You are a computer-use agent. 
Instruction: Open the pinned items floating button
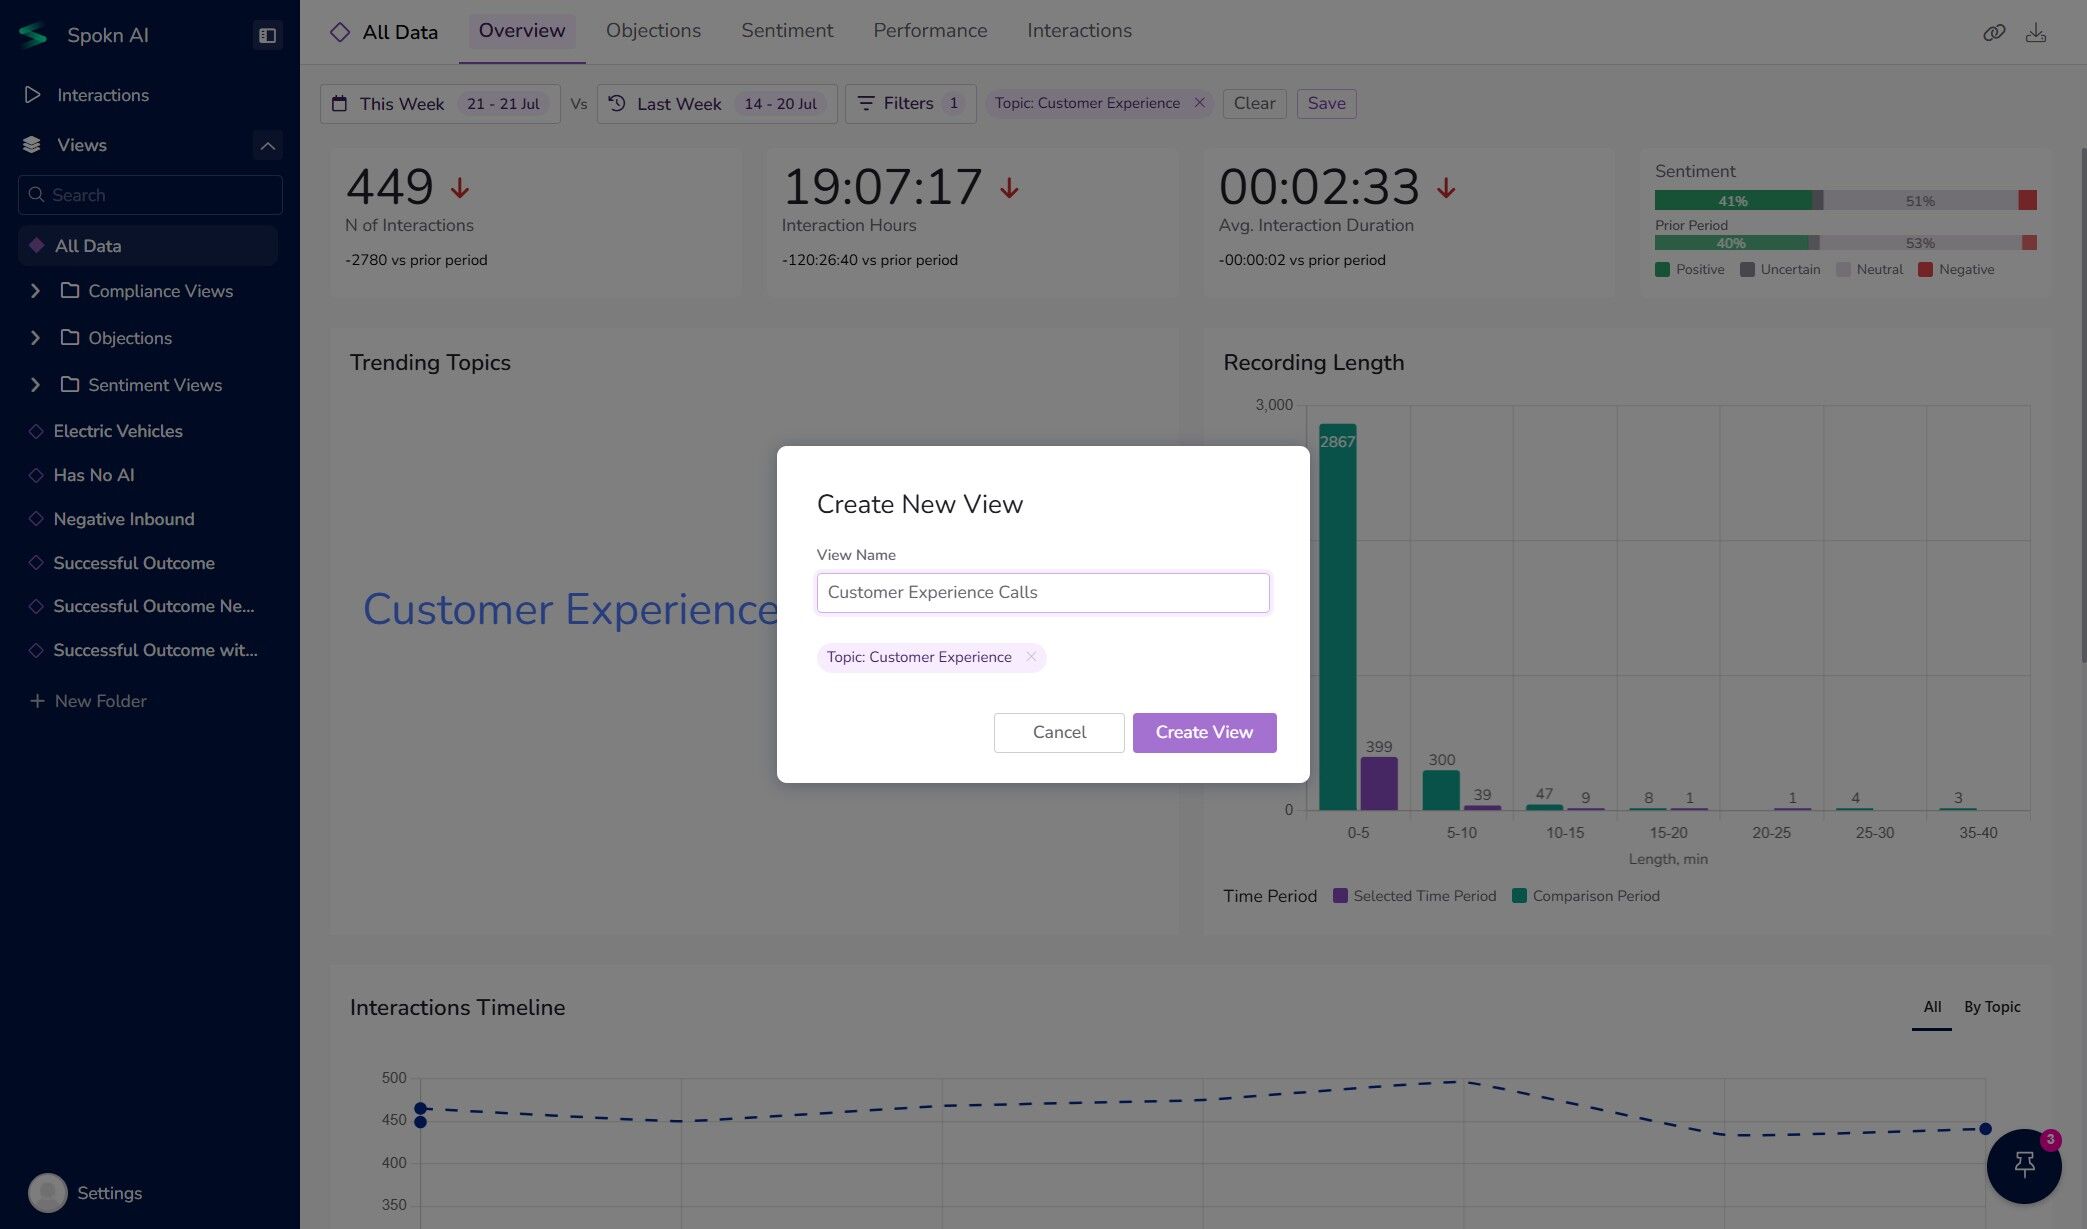pos(2024,1165)
